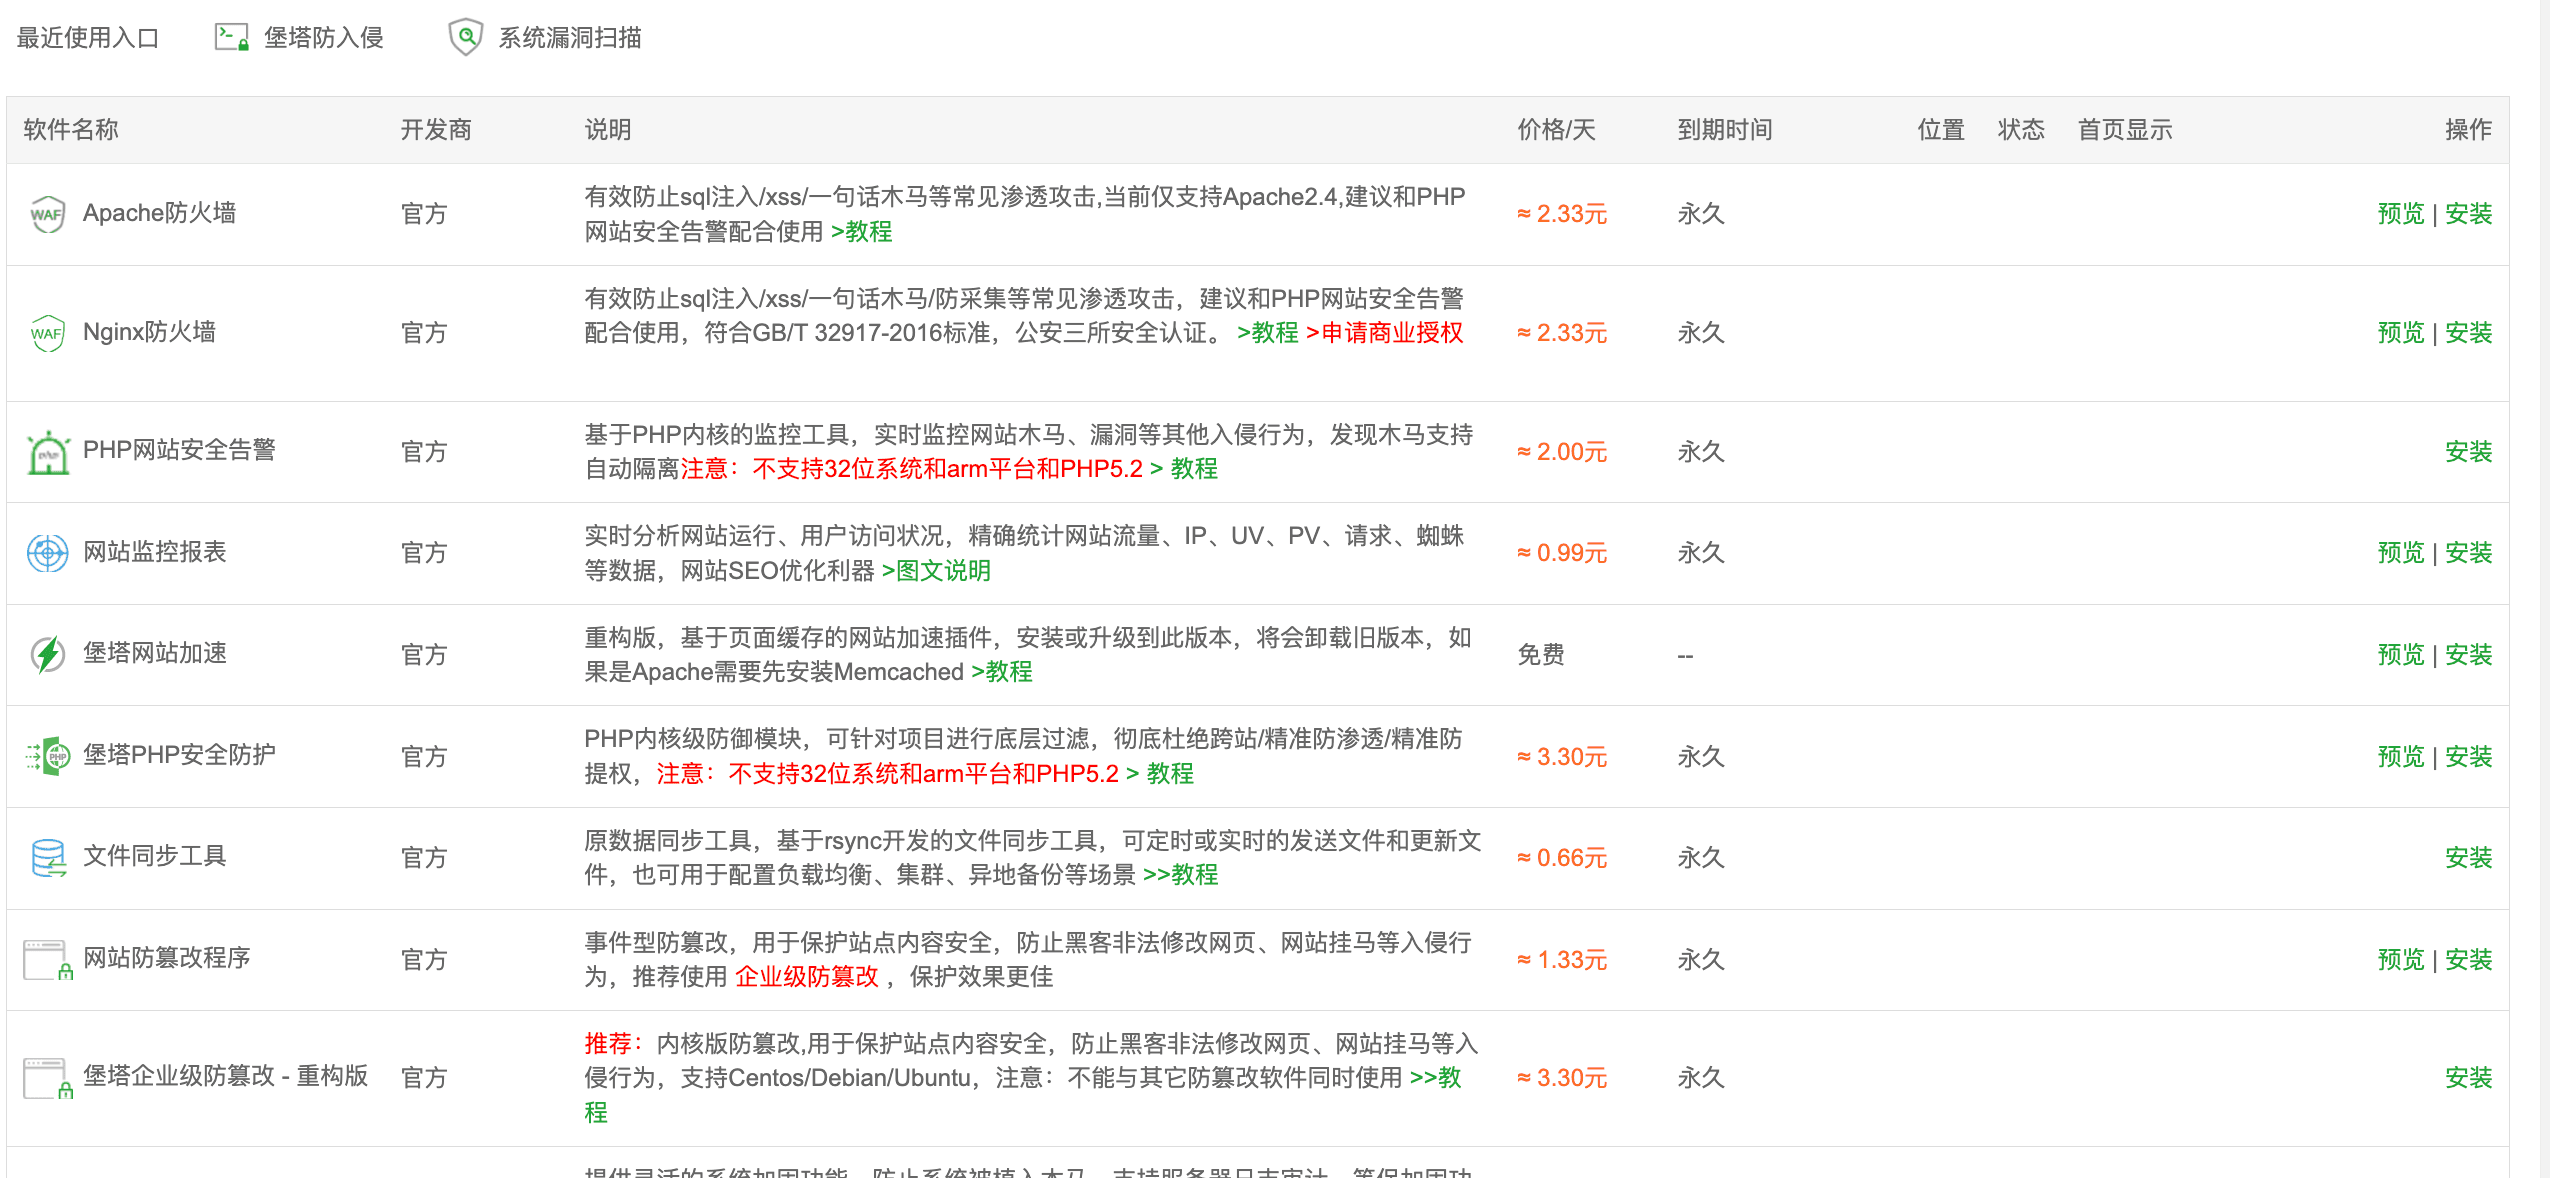Click the 说明 column header

click(608, 130)
